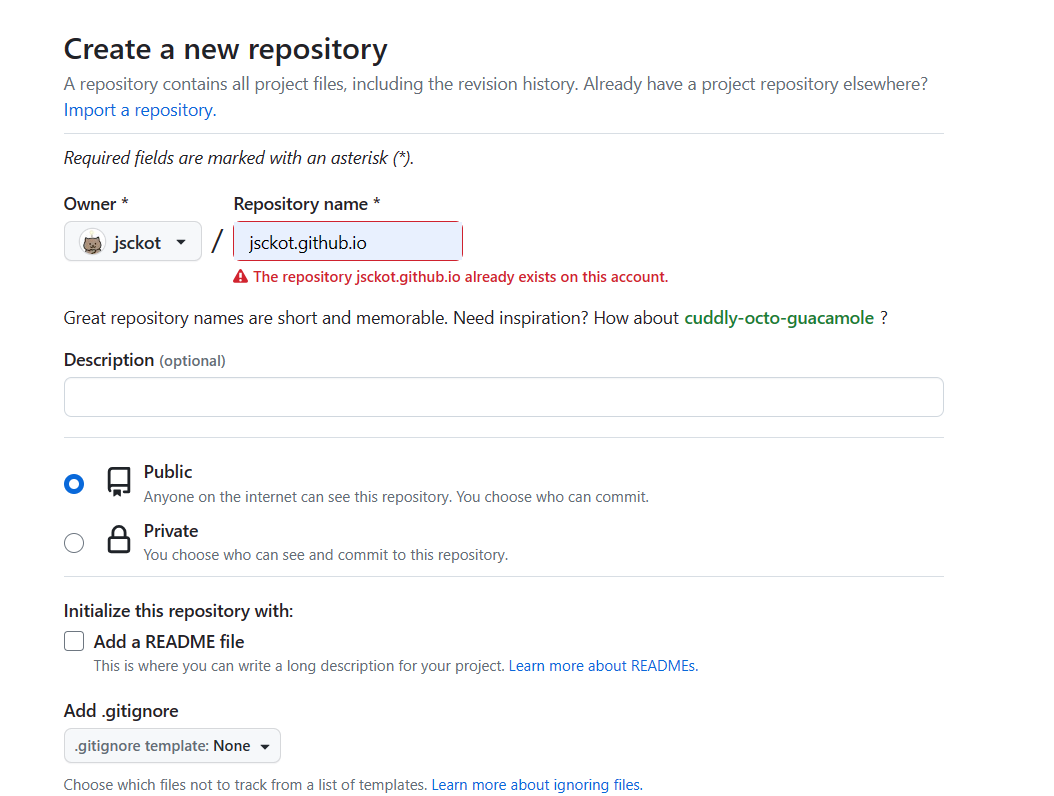
Task: Focus the Description input field
Action: tap(503, 397)
